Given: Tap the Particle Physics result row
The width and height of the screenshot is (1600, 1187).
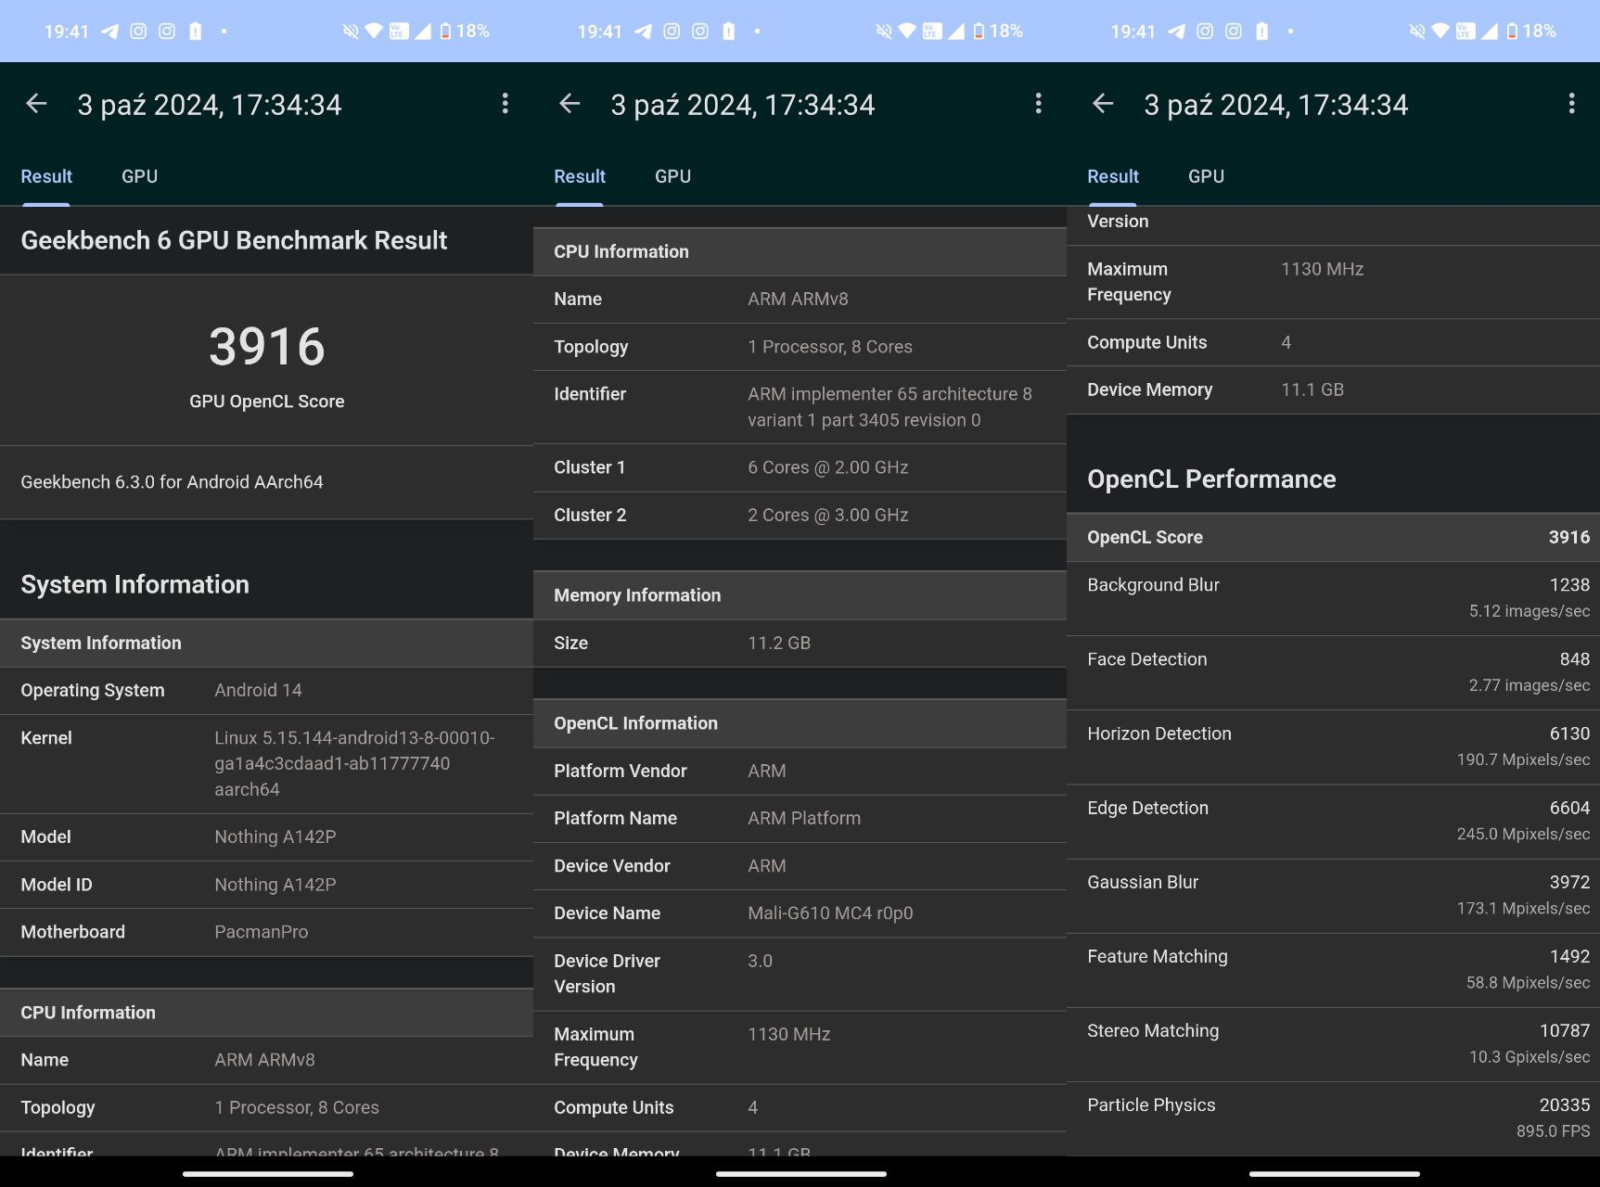Looking at the screenshot, I should tap(1333, 1117).
